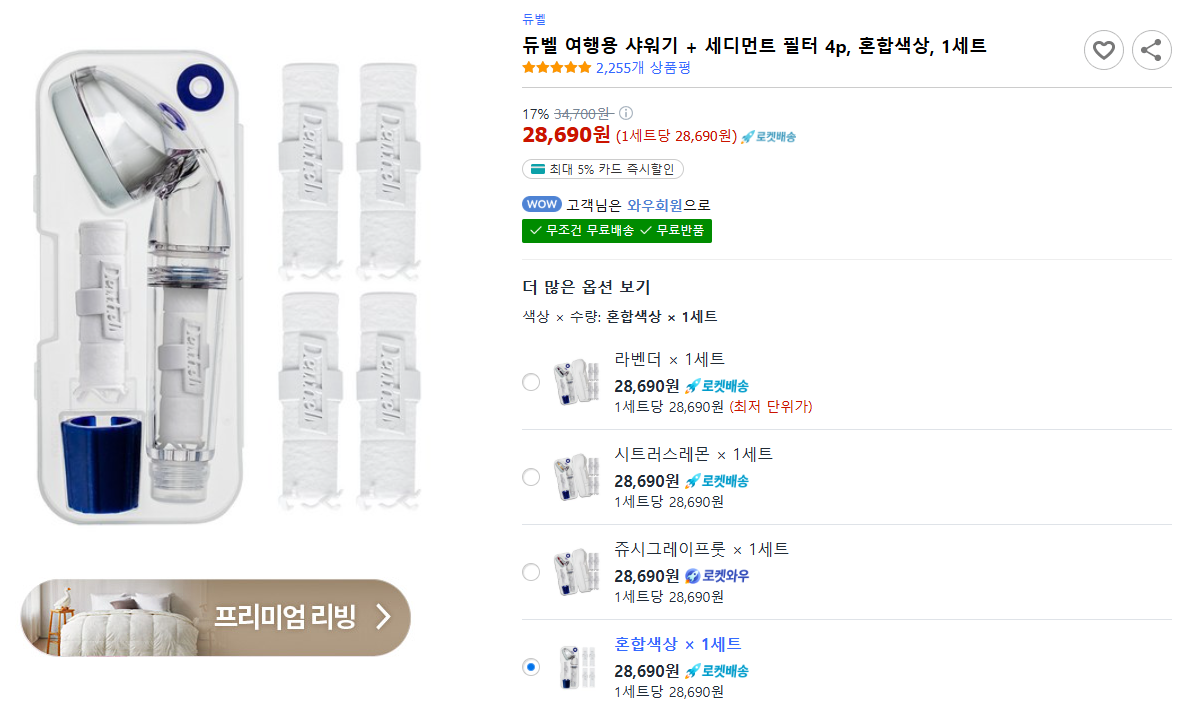Click the Rocket WOW badge on grapefruit option
The width and height of the screenshot is (1191, 723).
(x=716, y=576)
